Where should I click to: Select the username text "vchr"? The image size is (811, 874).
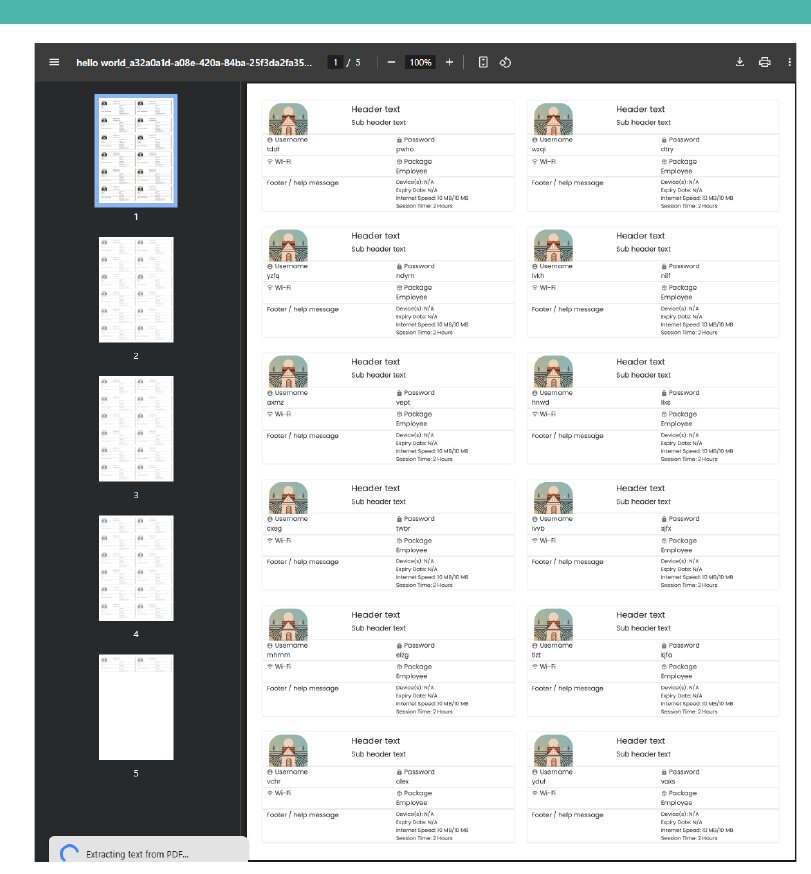coord(273,781)
